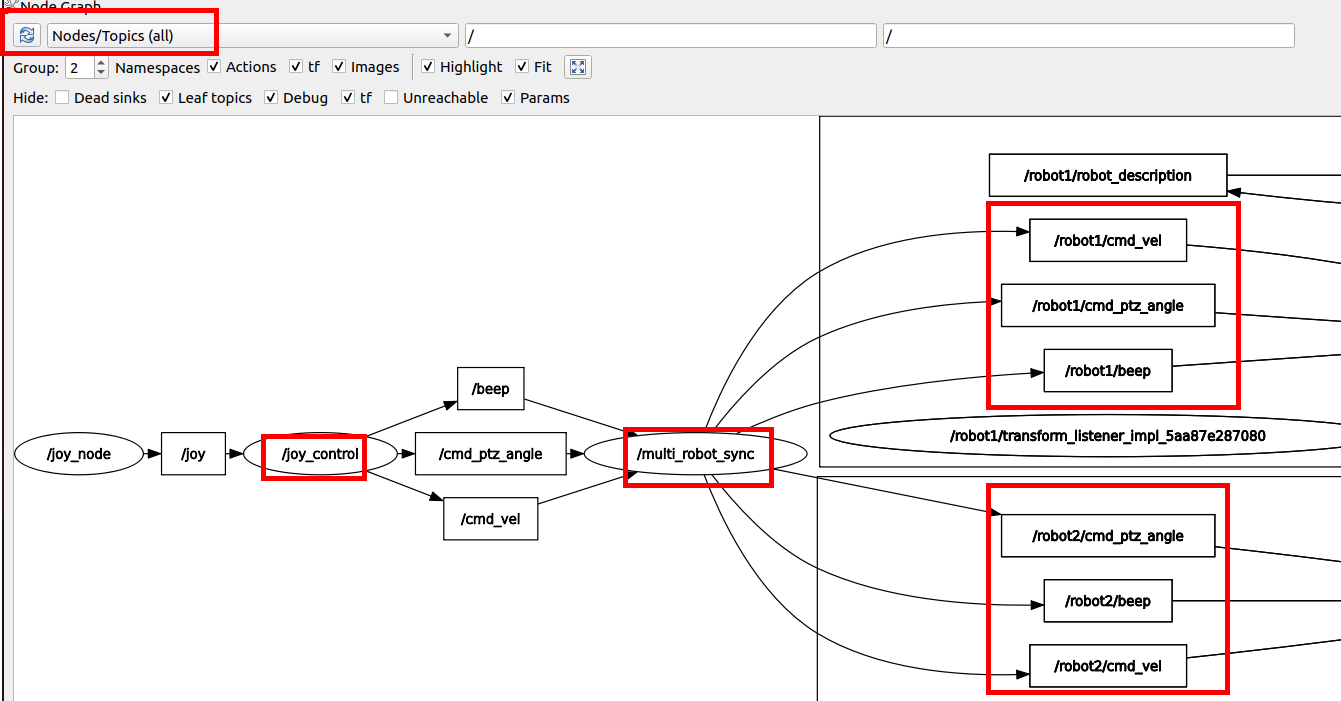
Task: Click the /cmd_vel topic box
Action: click(491, 519)
